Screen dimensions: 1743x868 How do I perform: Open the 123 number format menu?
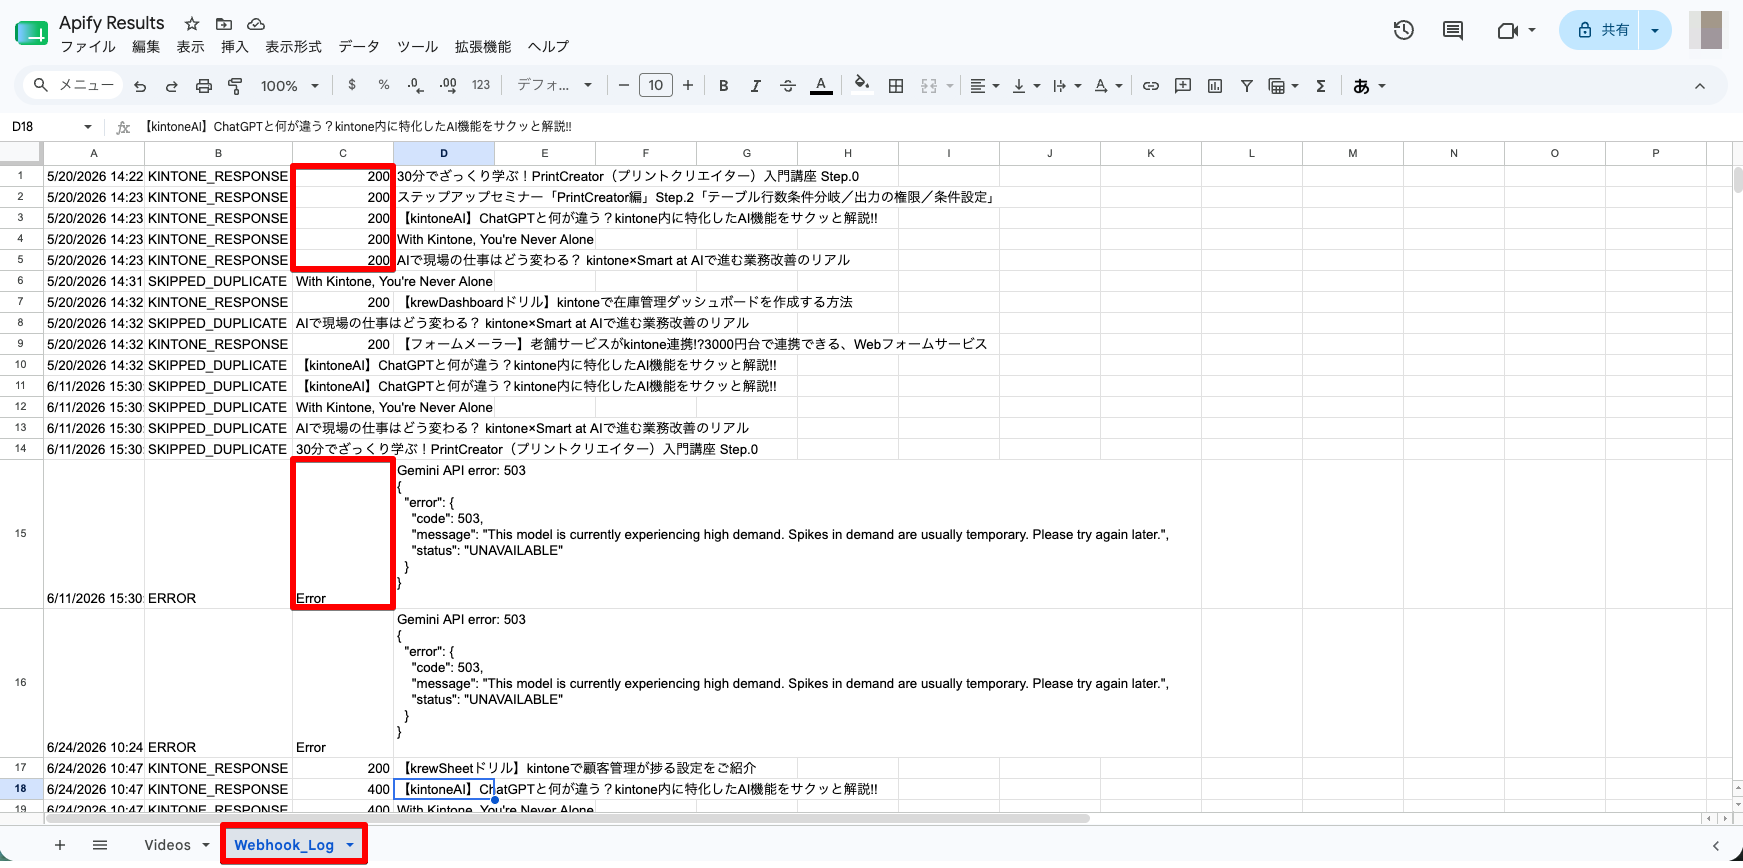click(x=481, y=86)
